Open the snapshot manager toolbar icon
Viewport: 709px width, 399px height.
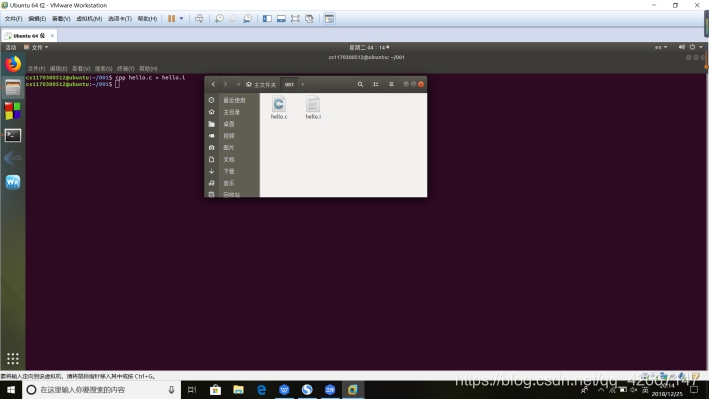pos(247,19)
